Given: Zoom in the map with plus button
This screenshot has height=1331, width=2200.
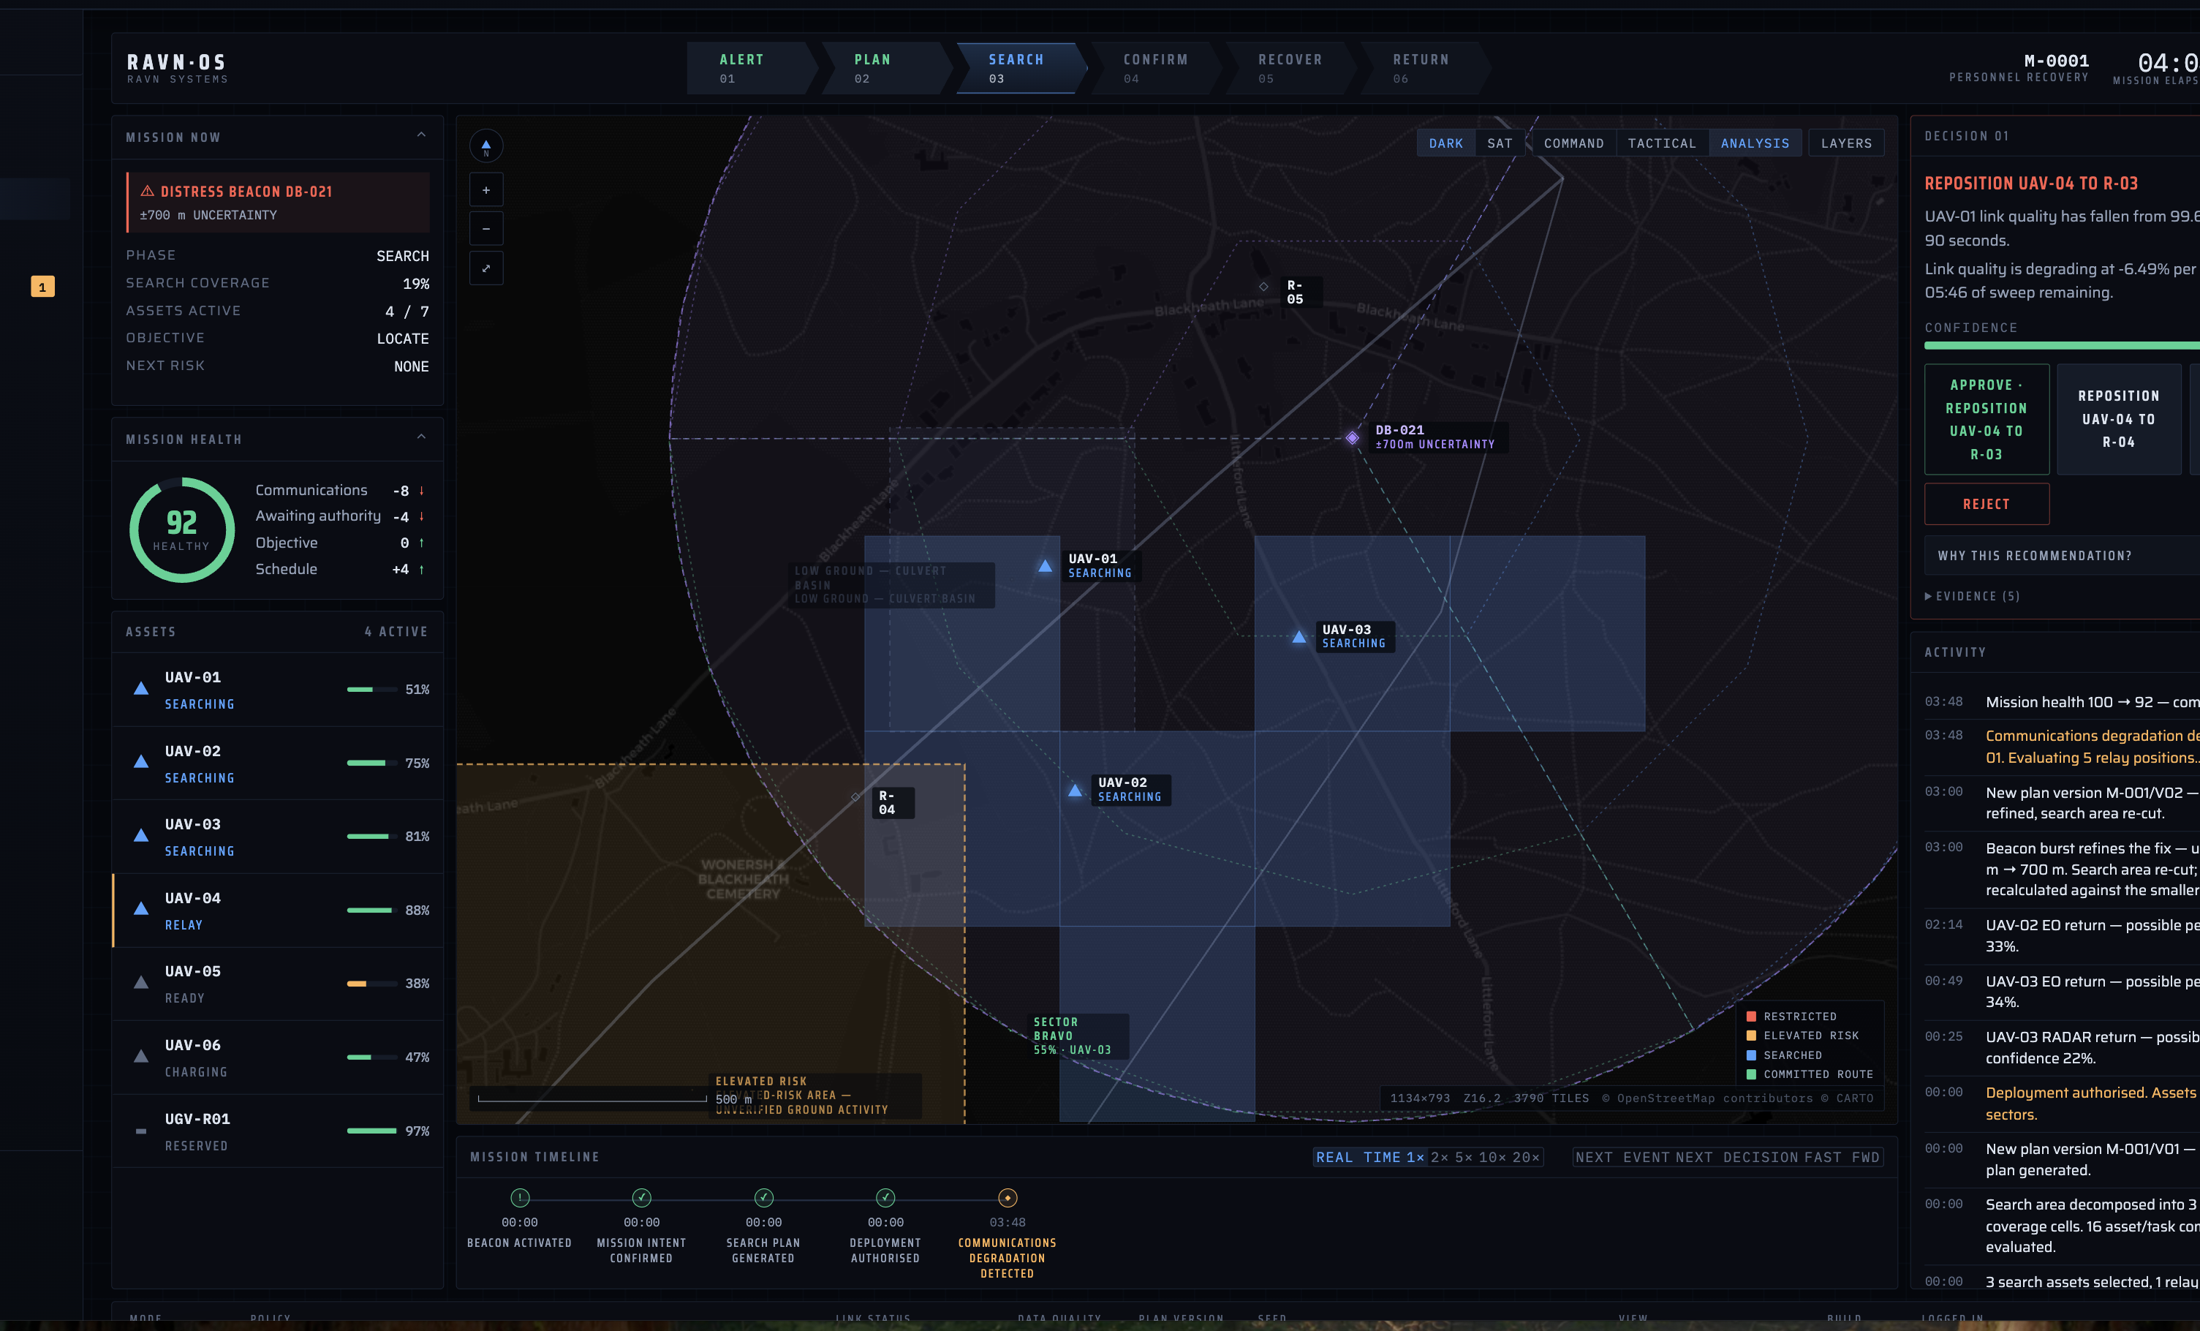Looking at the screenshot, I should 486,190.
